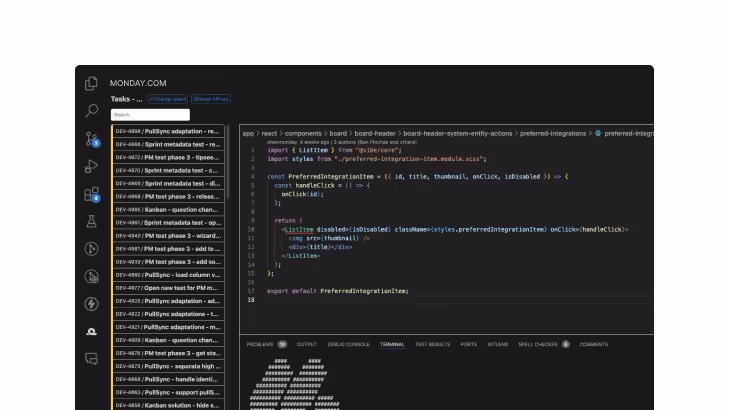
Task: Open the Testing flask view
Action: pos(91,221)
